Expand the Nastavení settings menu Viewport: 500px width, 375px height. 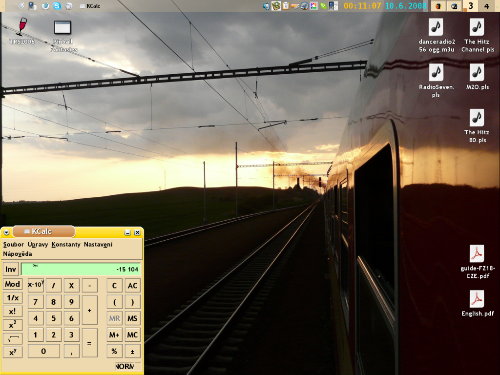(x=98, y=244)
